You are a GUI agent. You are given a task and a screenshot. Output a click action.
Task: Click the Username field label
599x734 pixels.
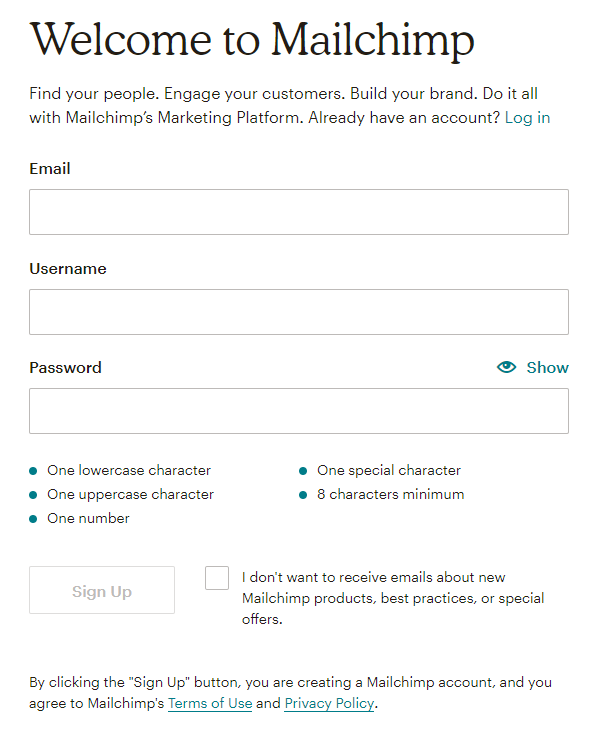coord(68,269)
